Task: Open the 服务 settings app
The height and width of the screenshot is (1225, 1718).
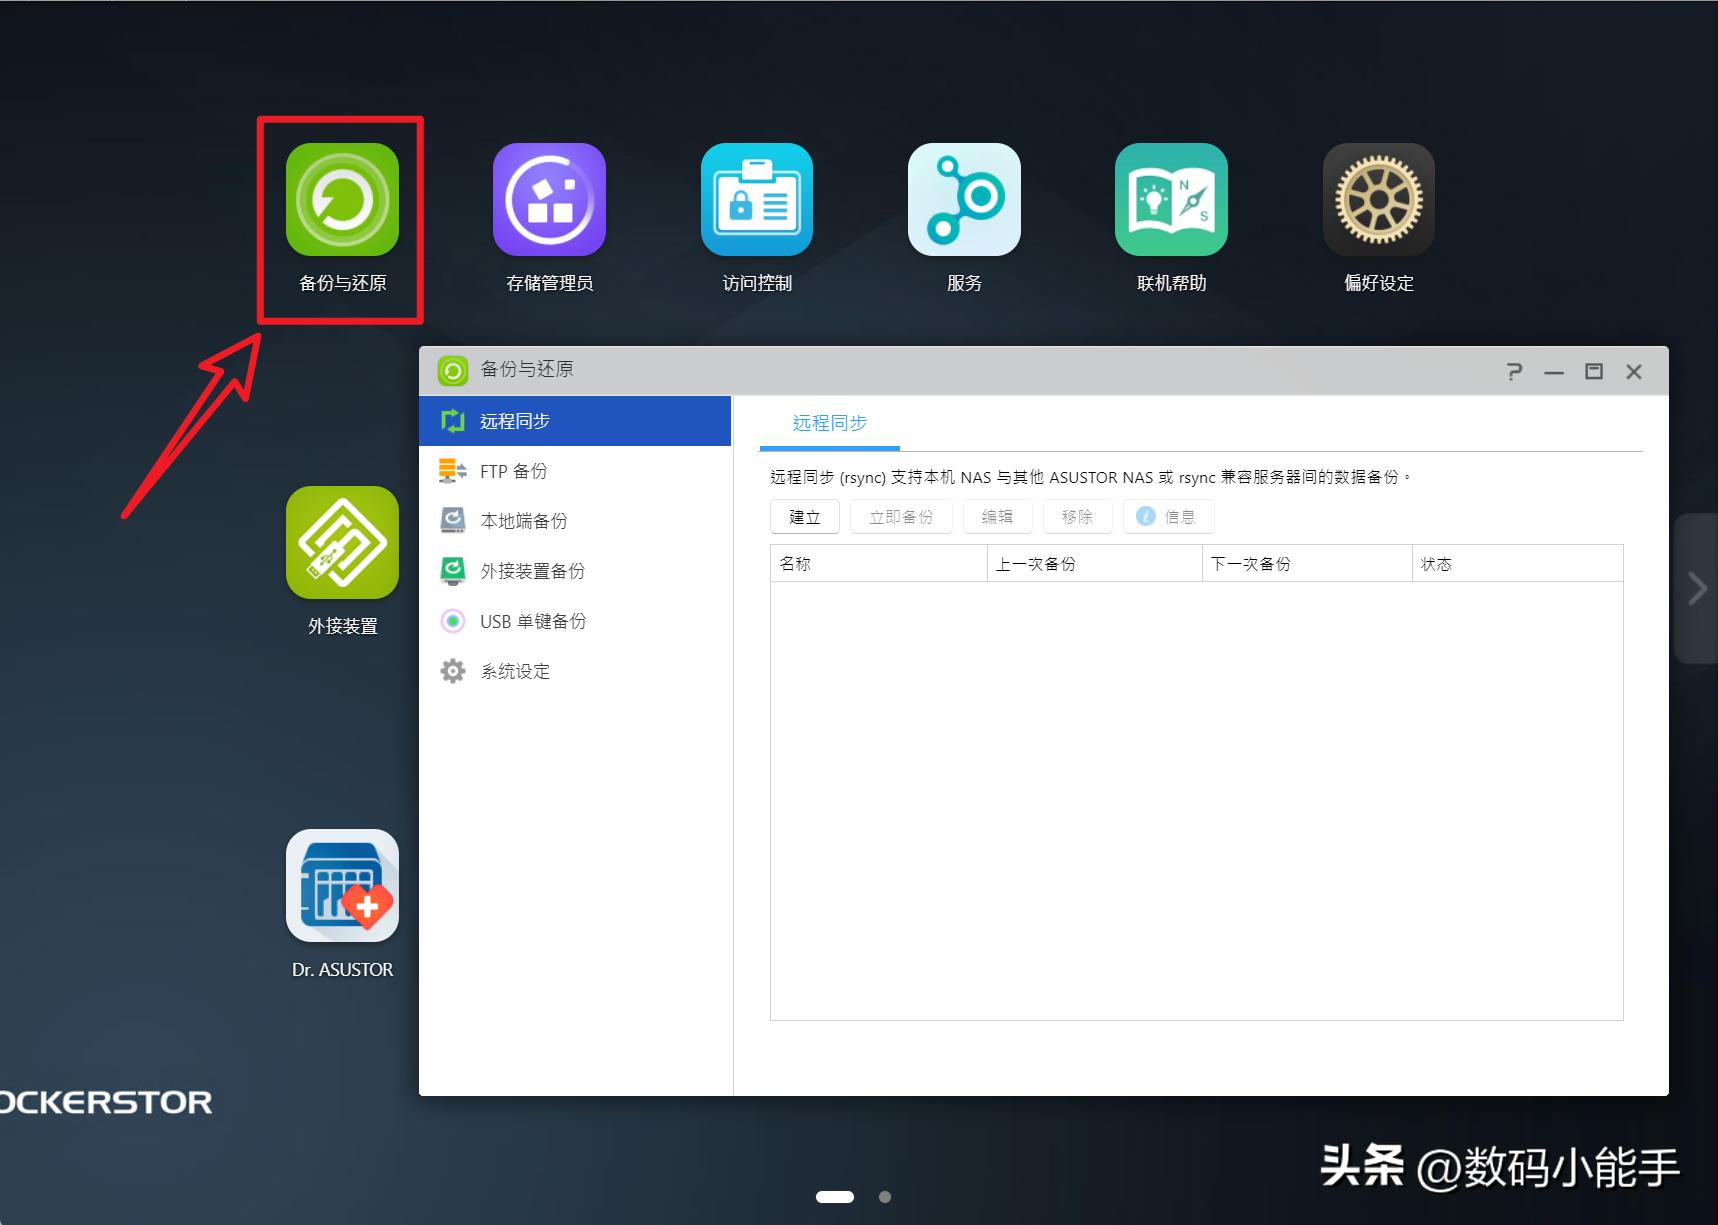Action: pyautogui.click(x=963, y=198)
